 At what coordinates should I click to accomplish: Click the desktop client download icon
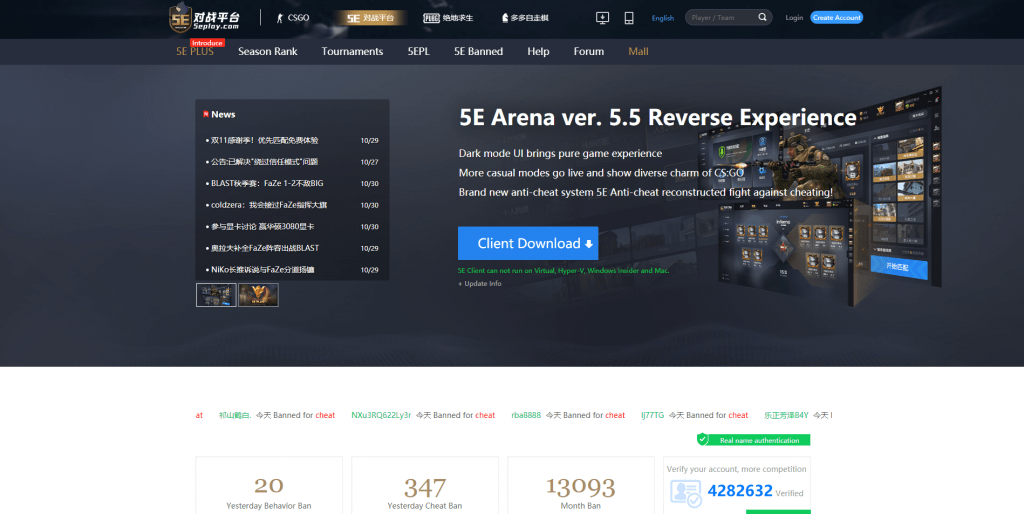point(603,18)
